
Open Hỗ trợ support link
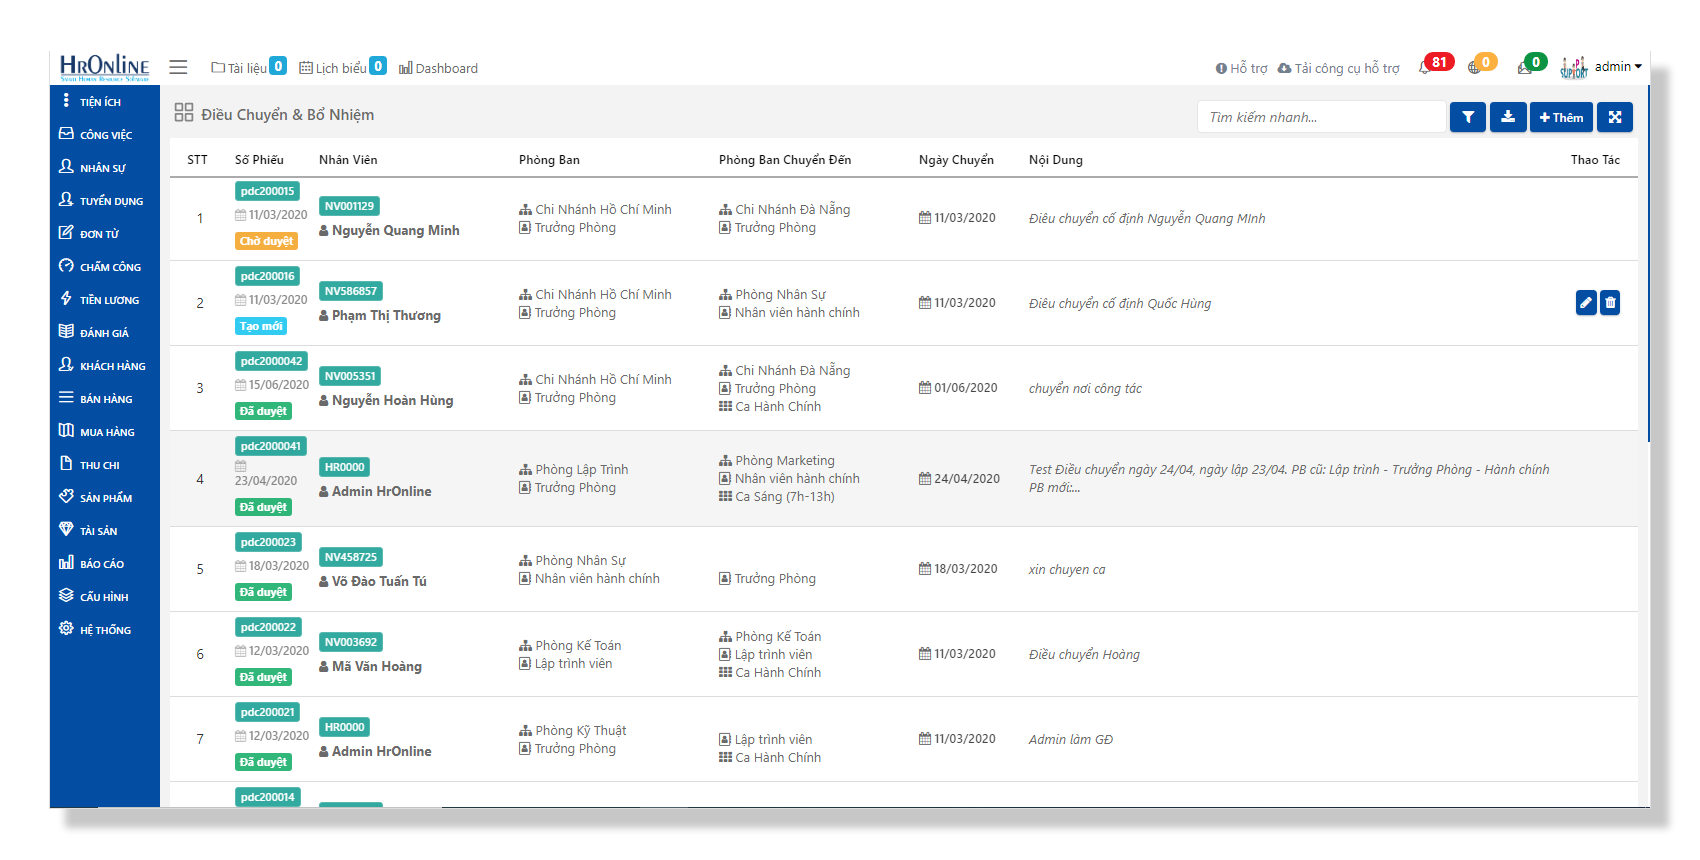pyautogui.click(x=1241, y=68)
